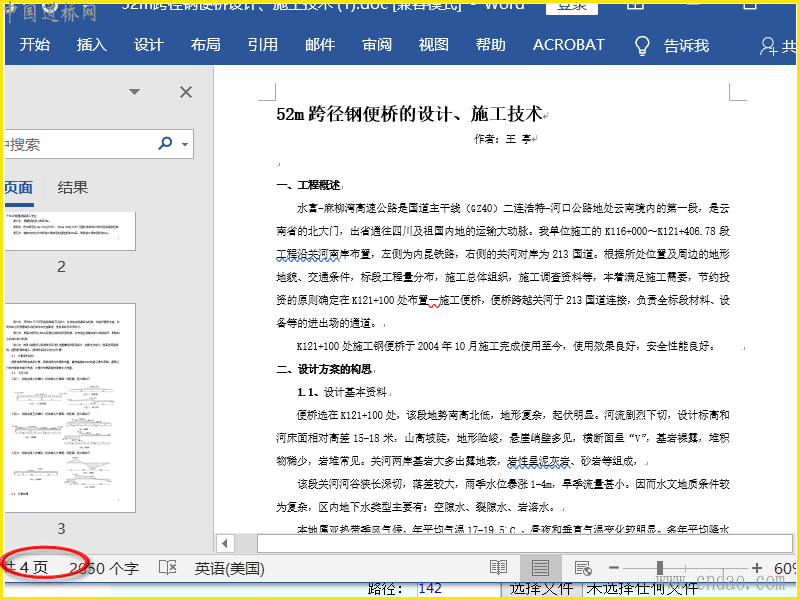Change language 英语(美国) in status bar
Viewport: 800px width, 600px height.
point(229,568)
